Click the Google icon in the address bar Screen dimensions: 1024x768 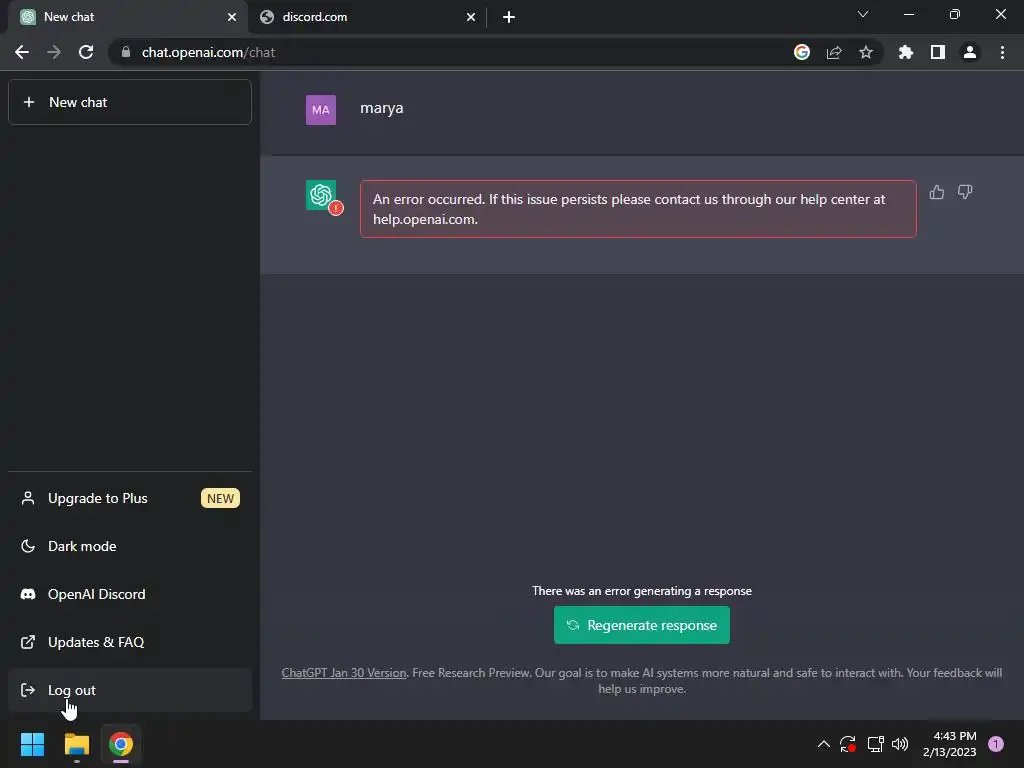click(802, 52)
